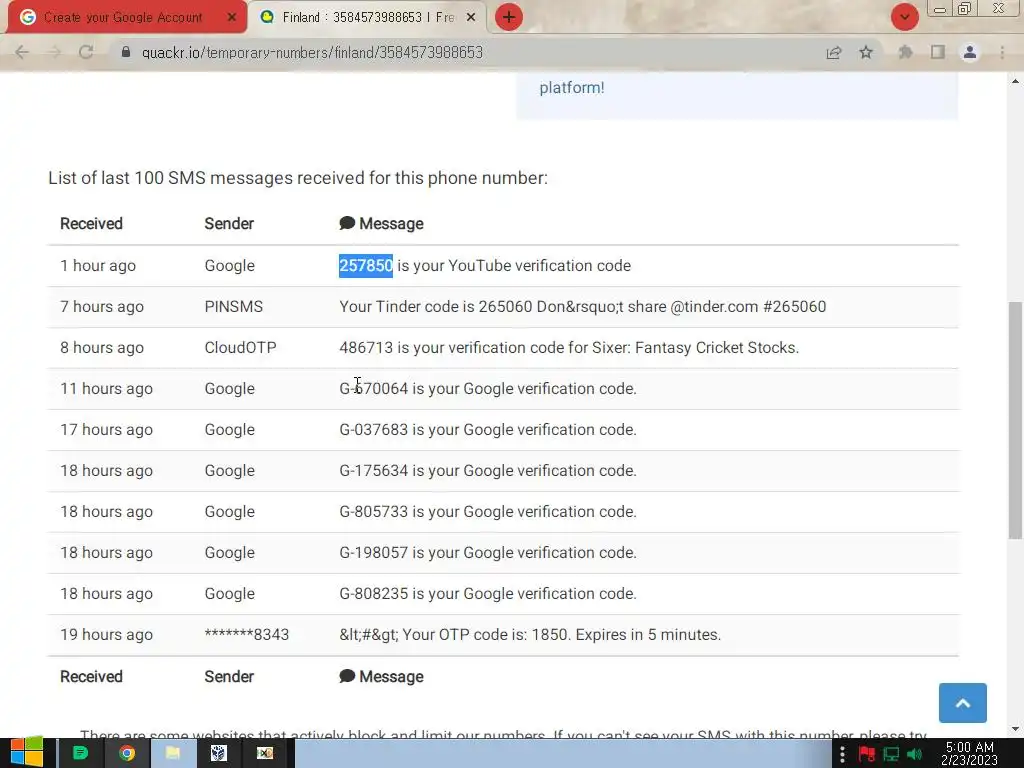Click the G-175634 Google verification message

[x=488, y=470]
